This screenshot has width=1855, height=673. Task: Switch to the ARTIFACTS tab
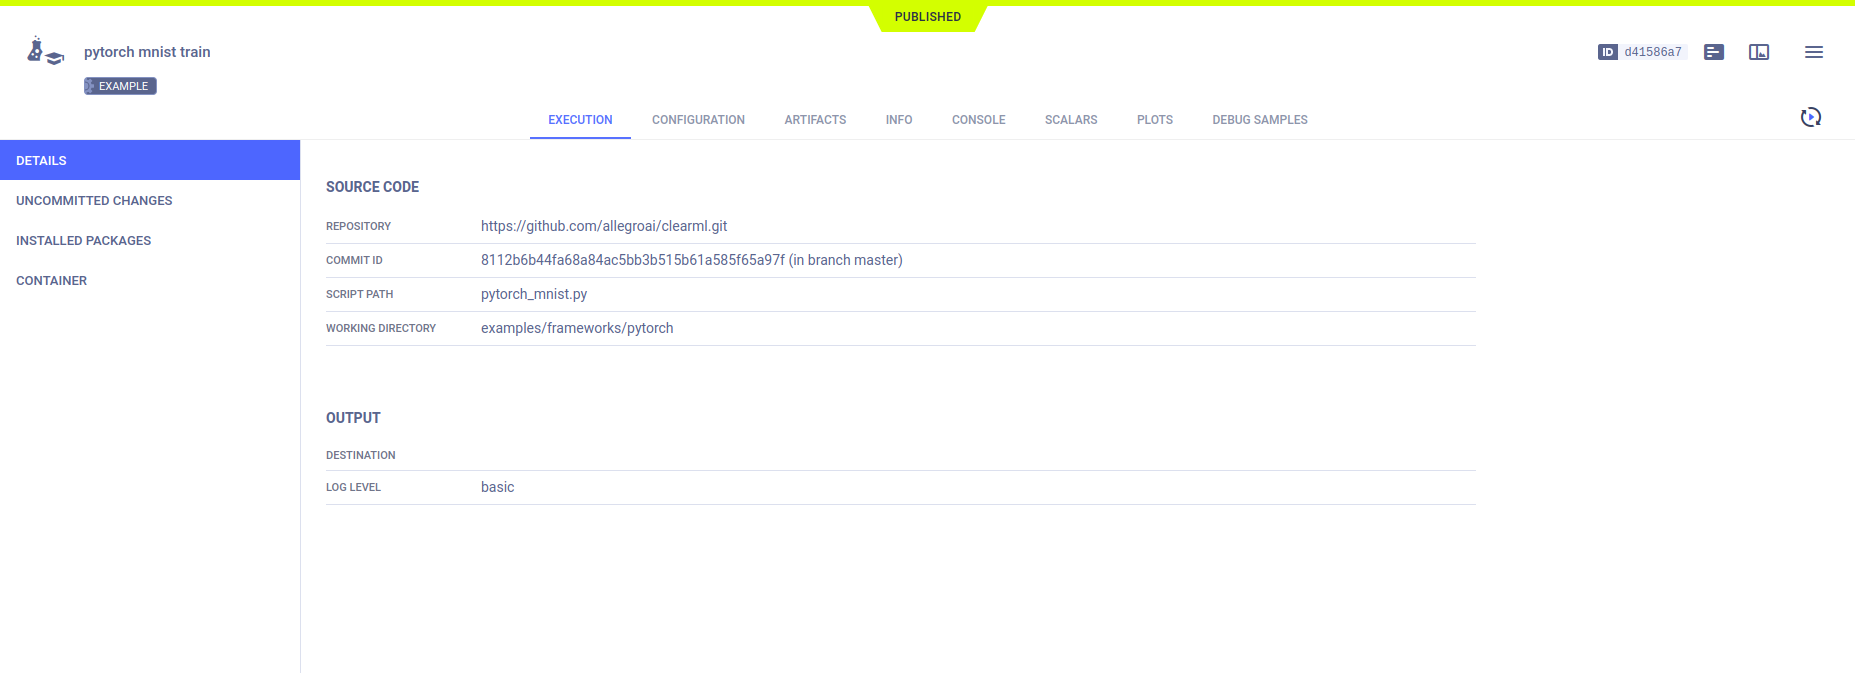coord(815,120)
